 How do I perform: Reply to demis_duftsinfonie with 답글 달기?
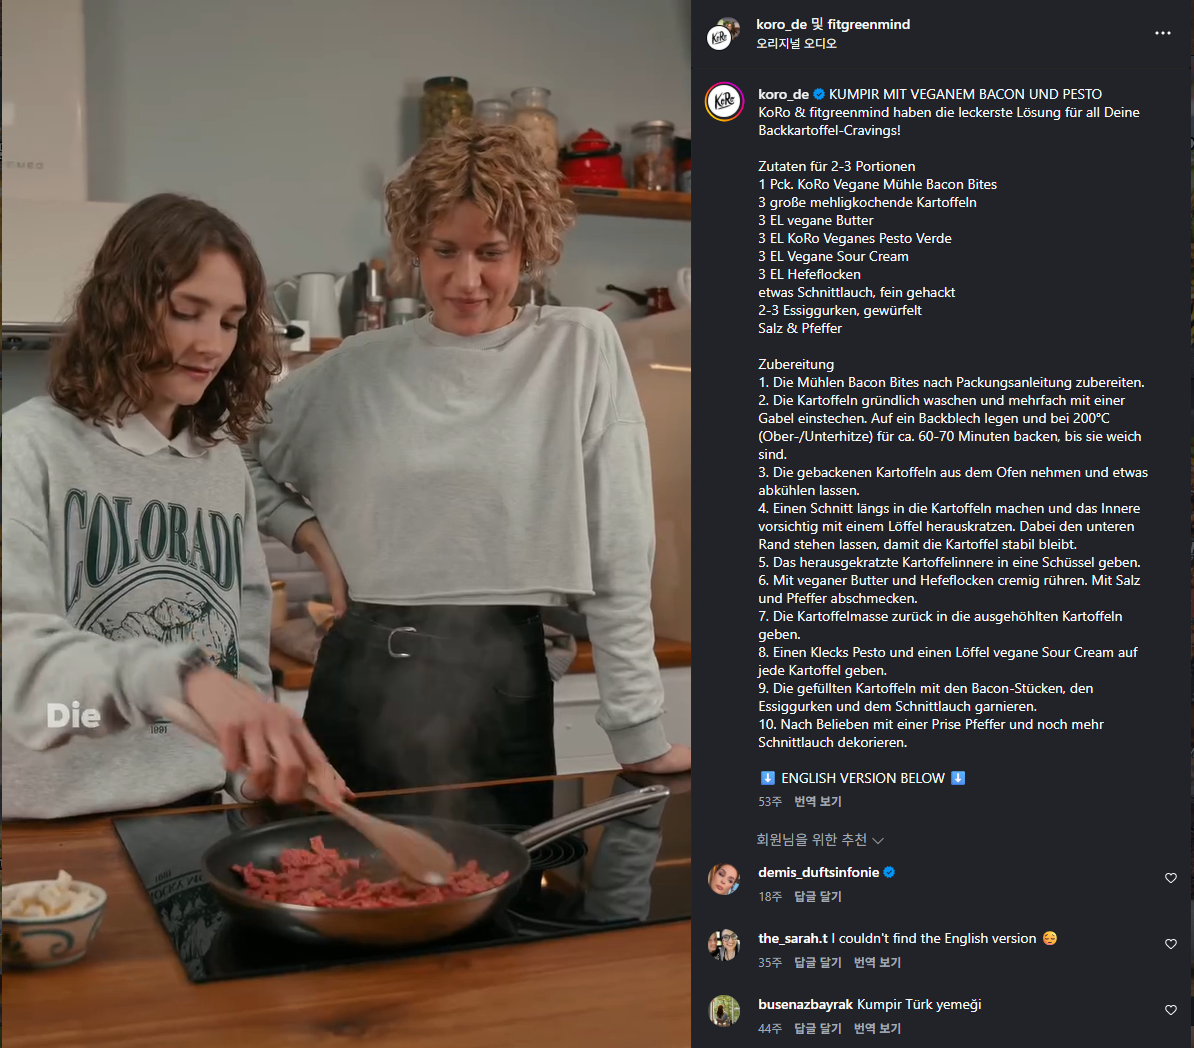(x=818, y=896)
